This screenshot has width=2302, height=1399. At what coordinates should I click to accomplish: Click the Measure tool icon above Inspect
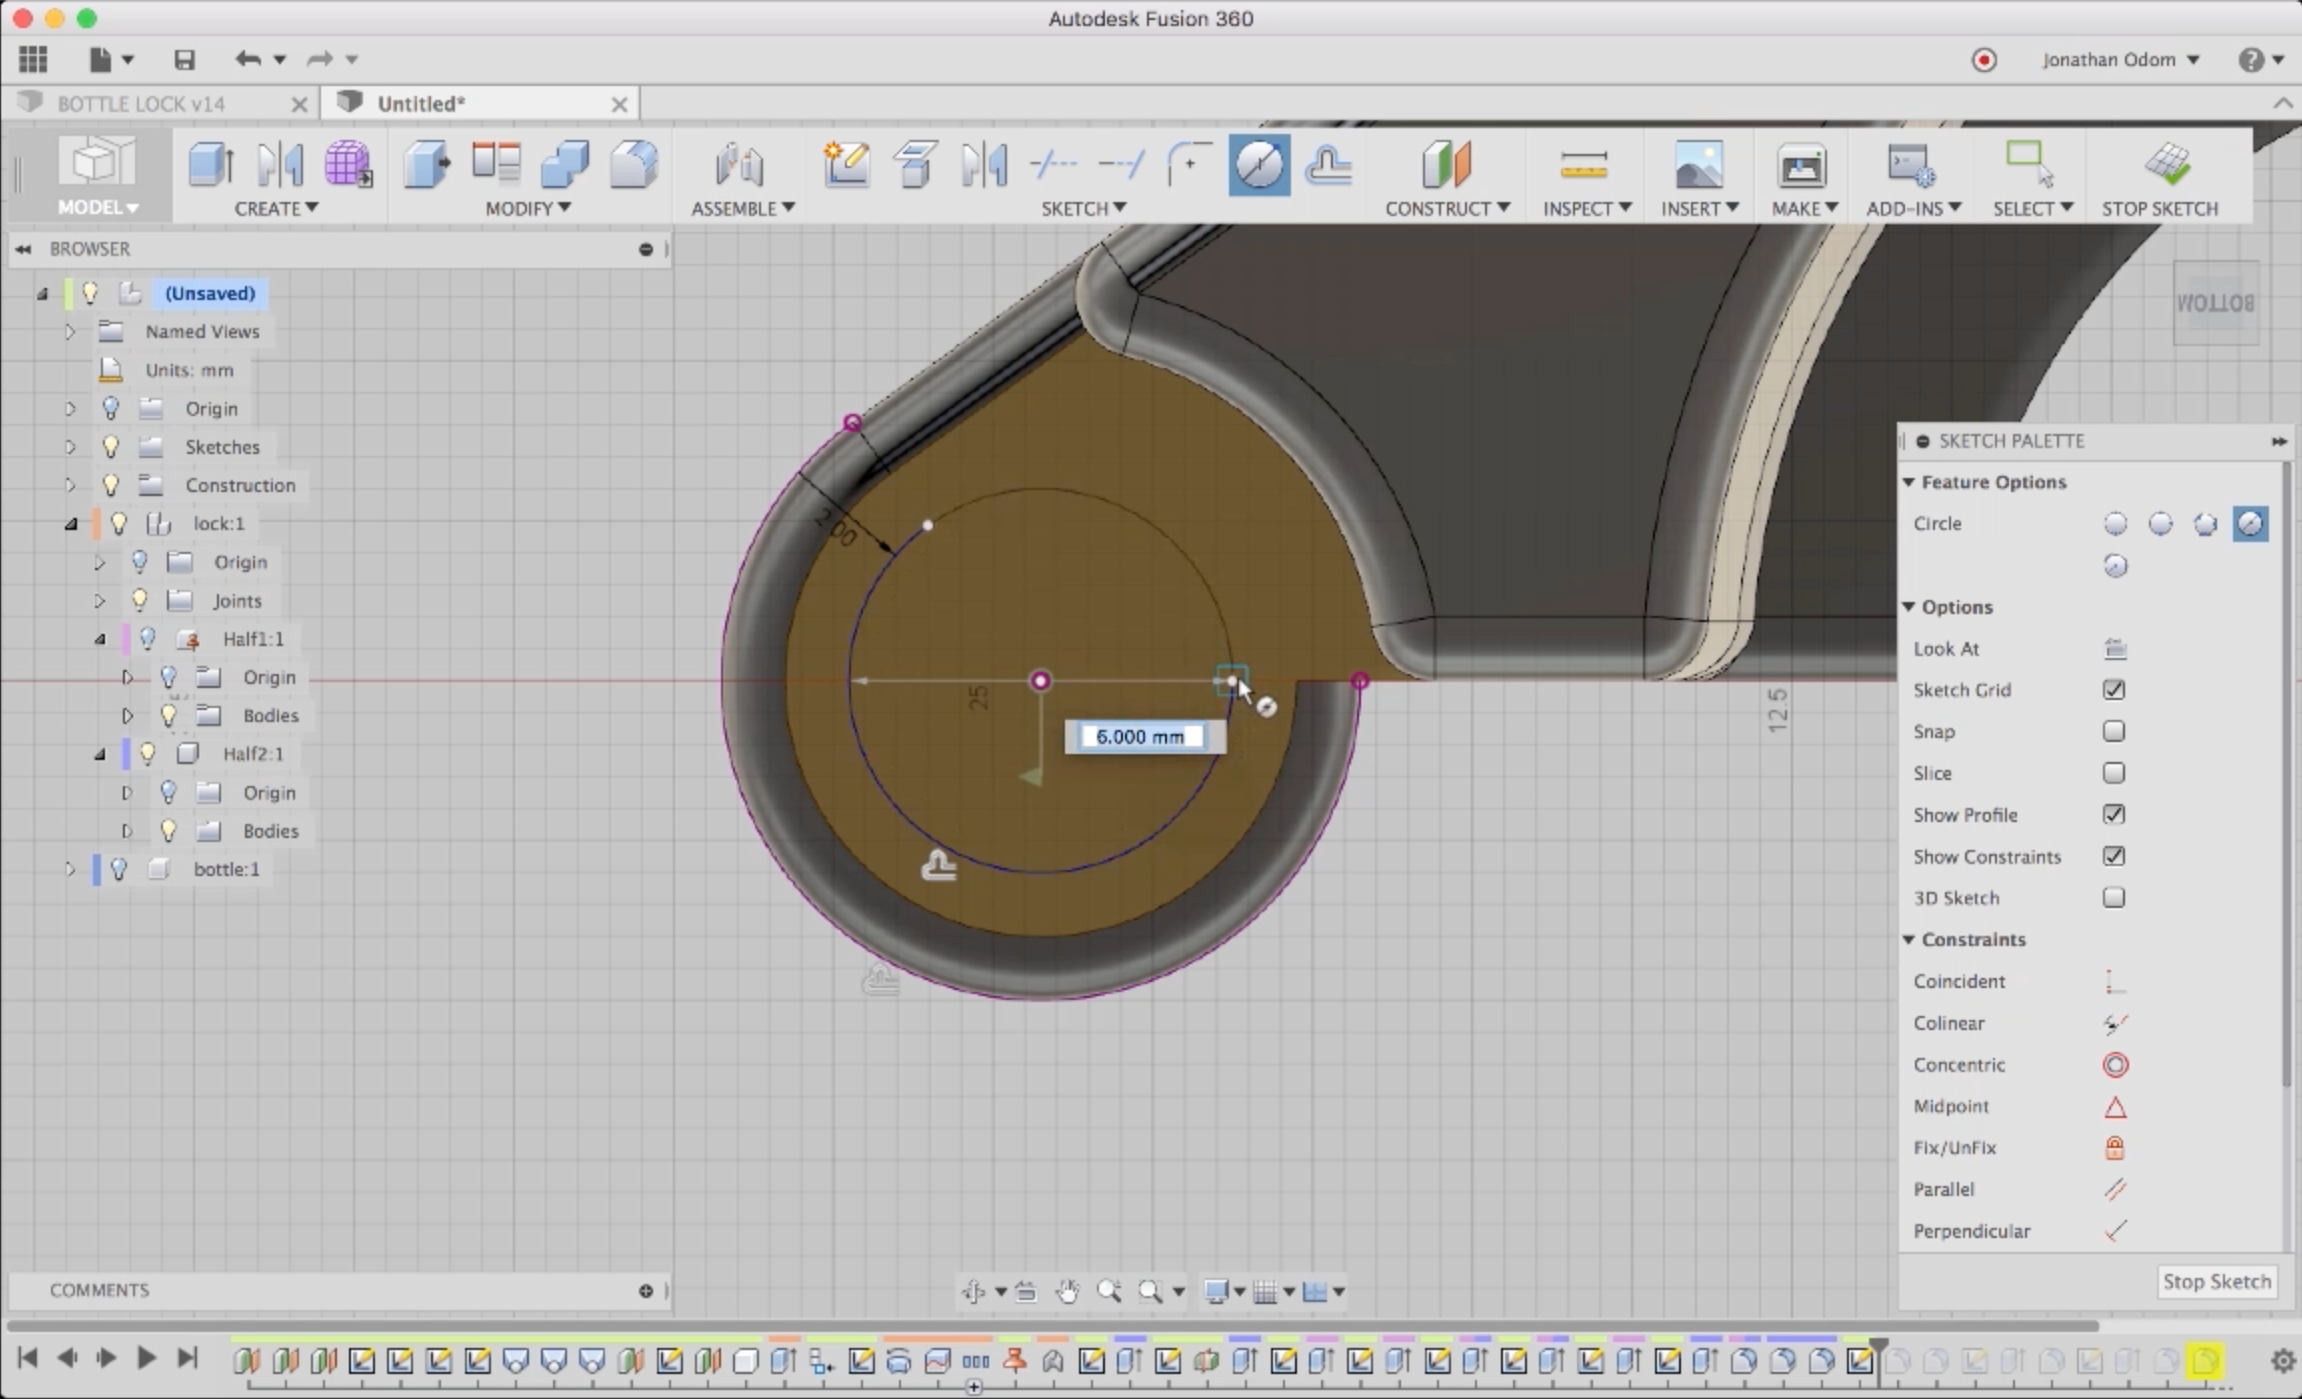[x=1583, y=165]
